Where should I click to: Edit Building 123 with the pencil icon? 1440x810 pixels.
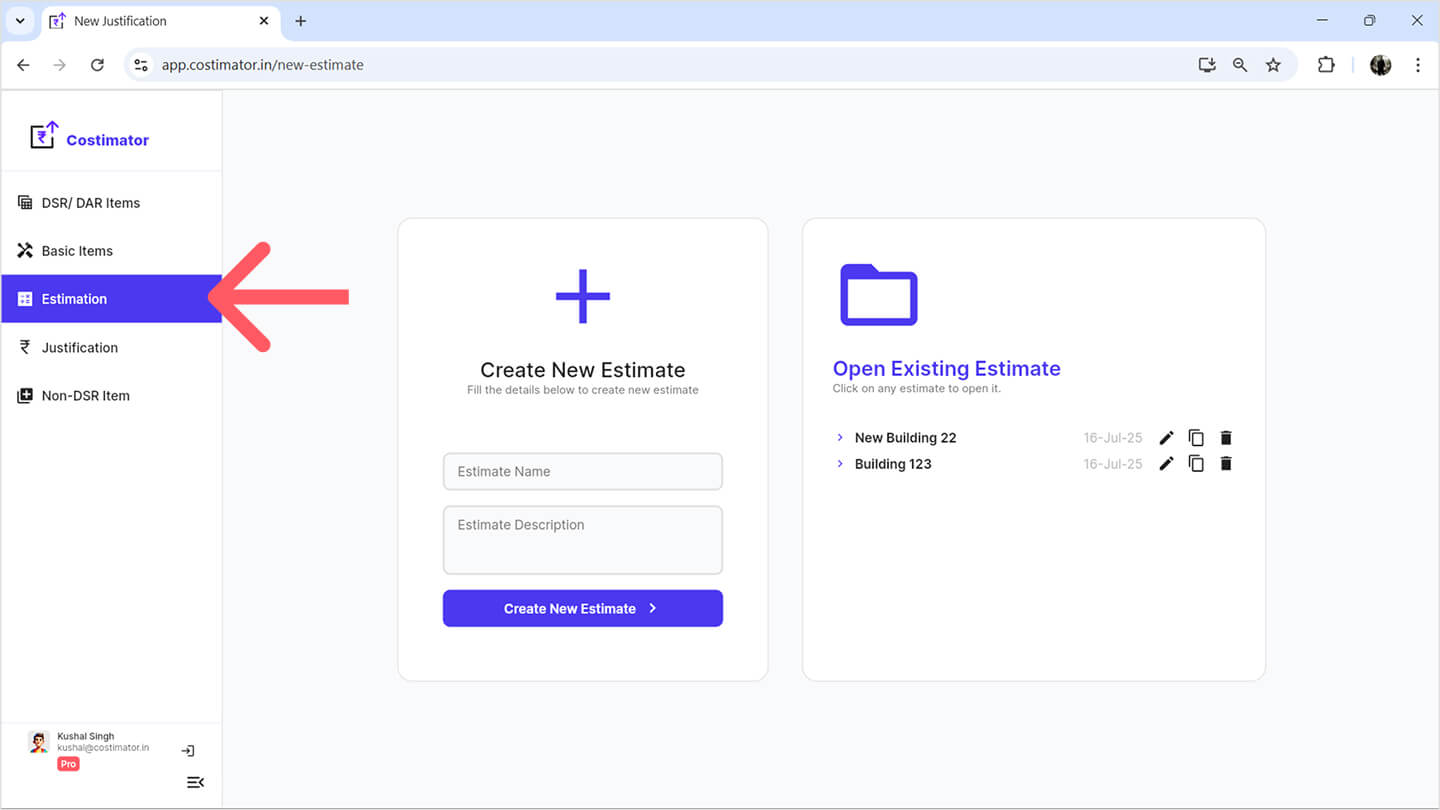pyautogui.click(x=1166, y=464)
